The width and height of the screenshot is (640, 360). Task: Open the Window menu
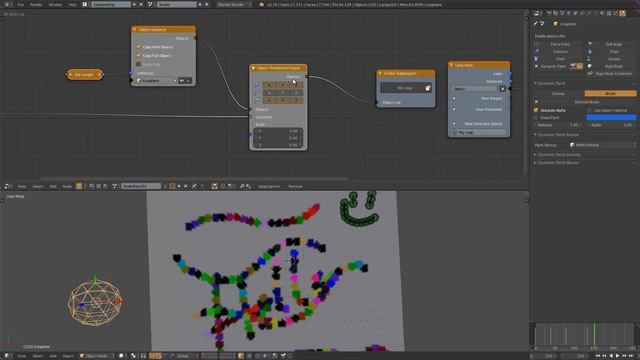55,4
